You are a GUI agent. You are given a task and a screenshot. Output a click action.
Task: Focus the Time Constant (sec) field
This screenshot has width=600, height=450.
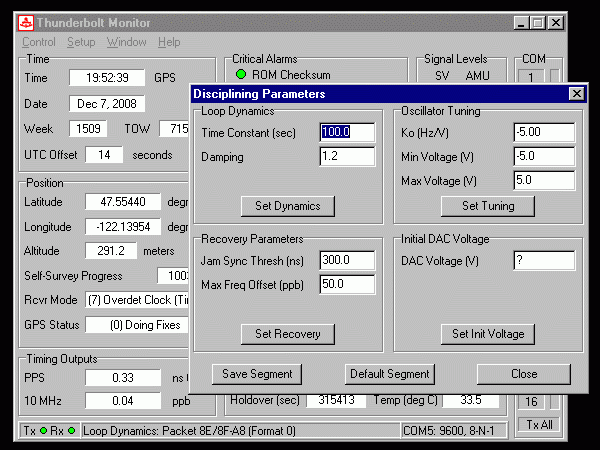tap(347, 132)
